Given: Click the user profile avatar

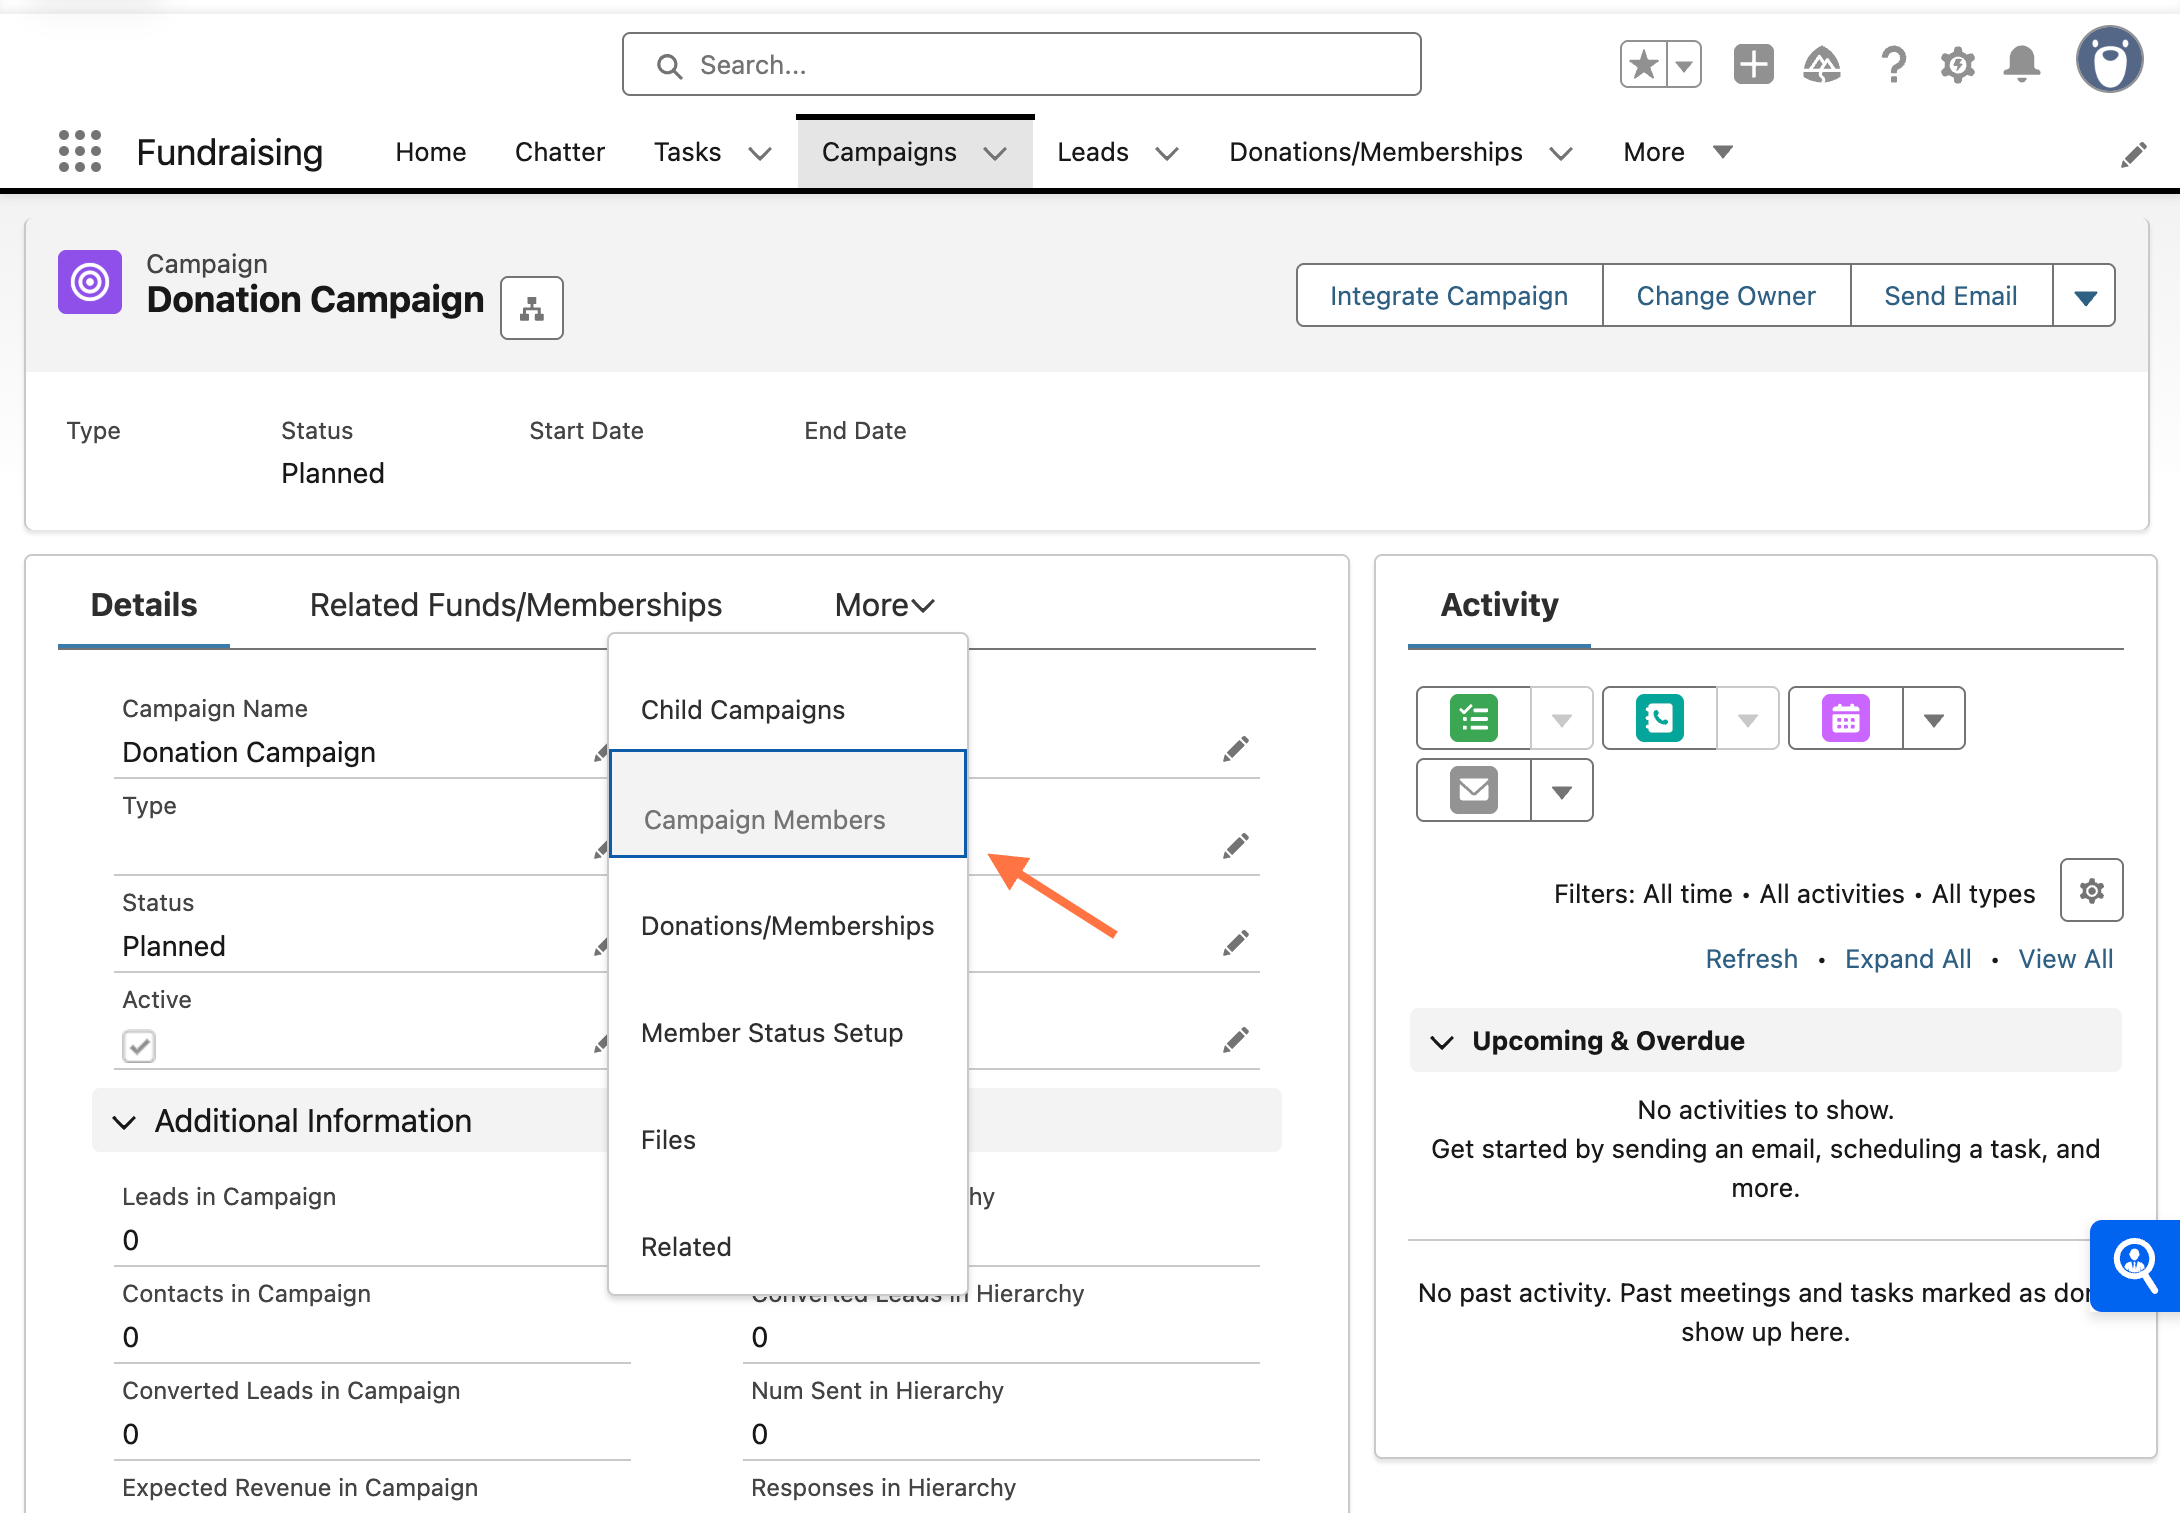Looking at the screenshot, I should click(x=2110, y=60).
